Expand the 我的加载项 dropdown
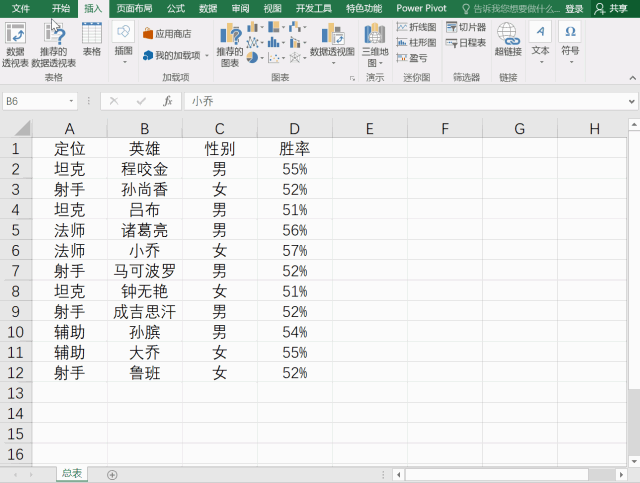The height and width of the screenshot is (483, 640). pos(207,56)
